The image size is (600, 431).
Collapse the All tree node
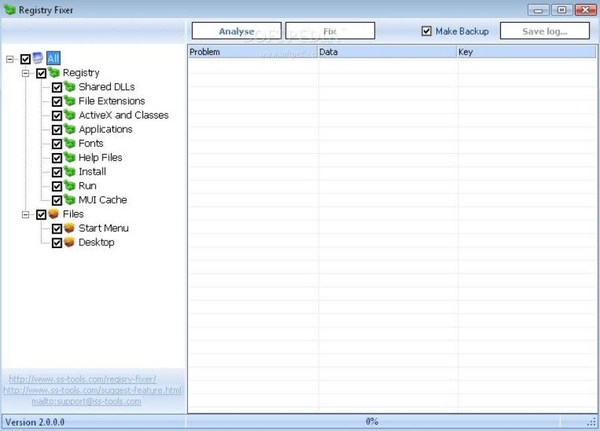[x=10, y=59]
